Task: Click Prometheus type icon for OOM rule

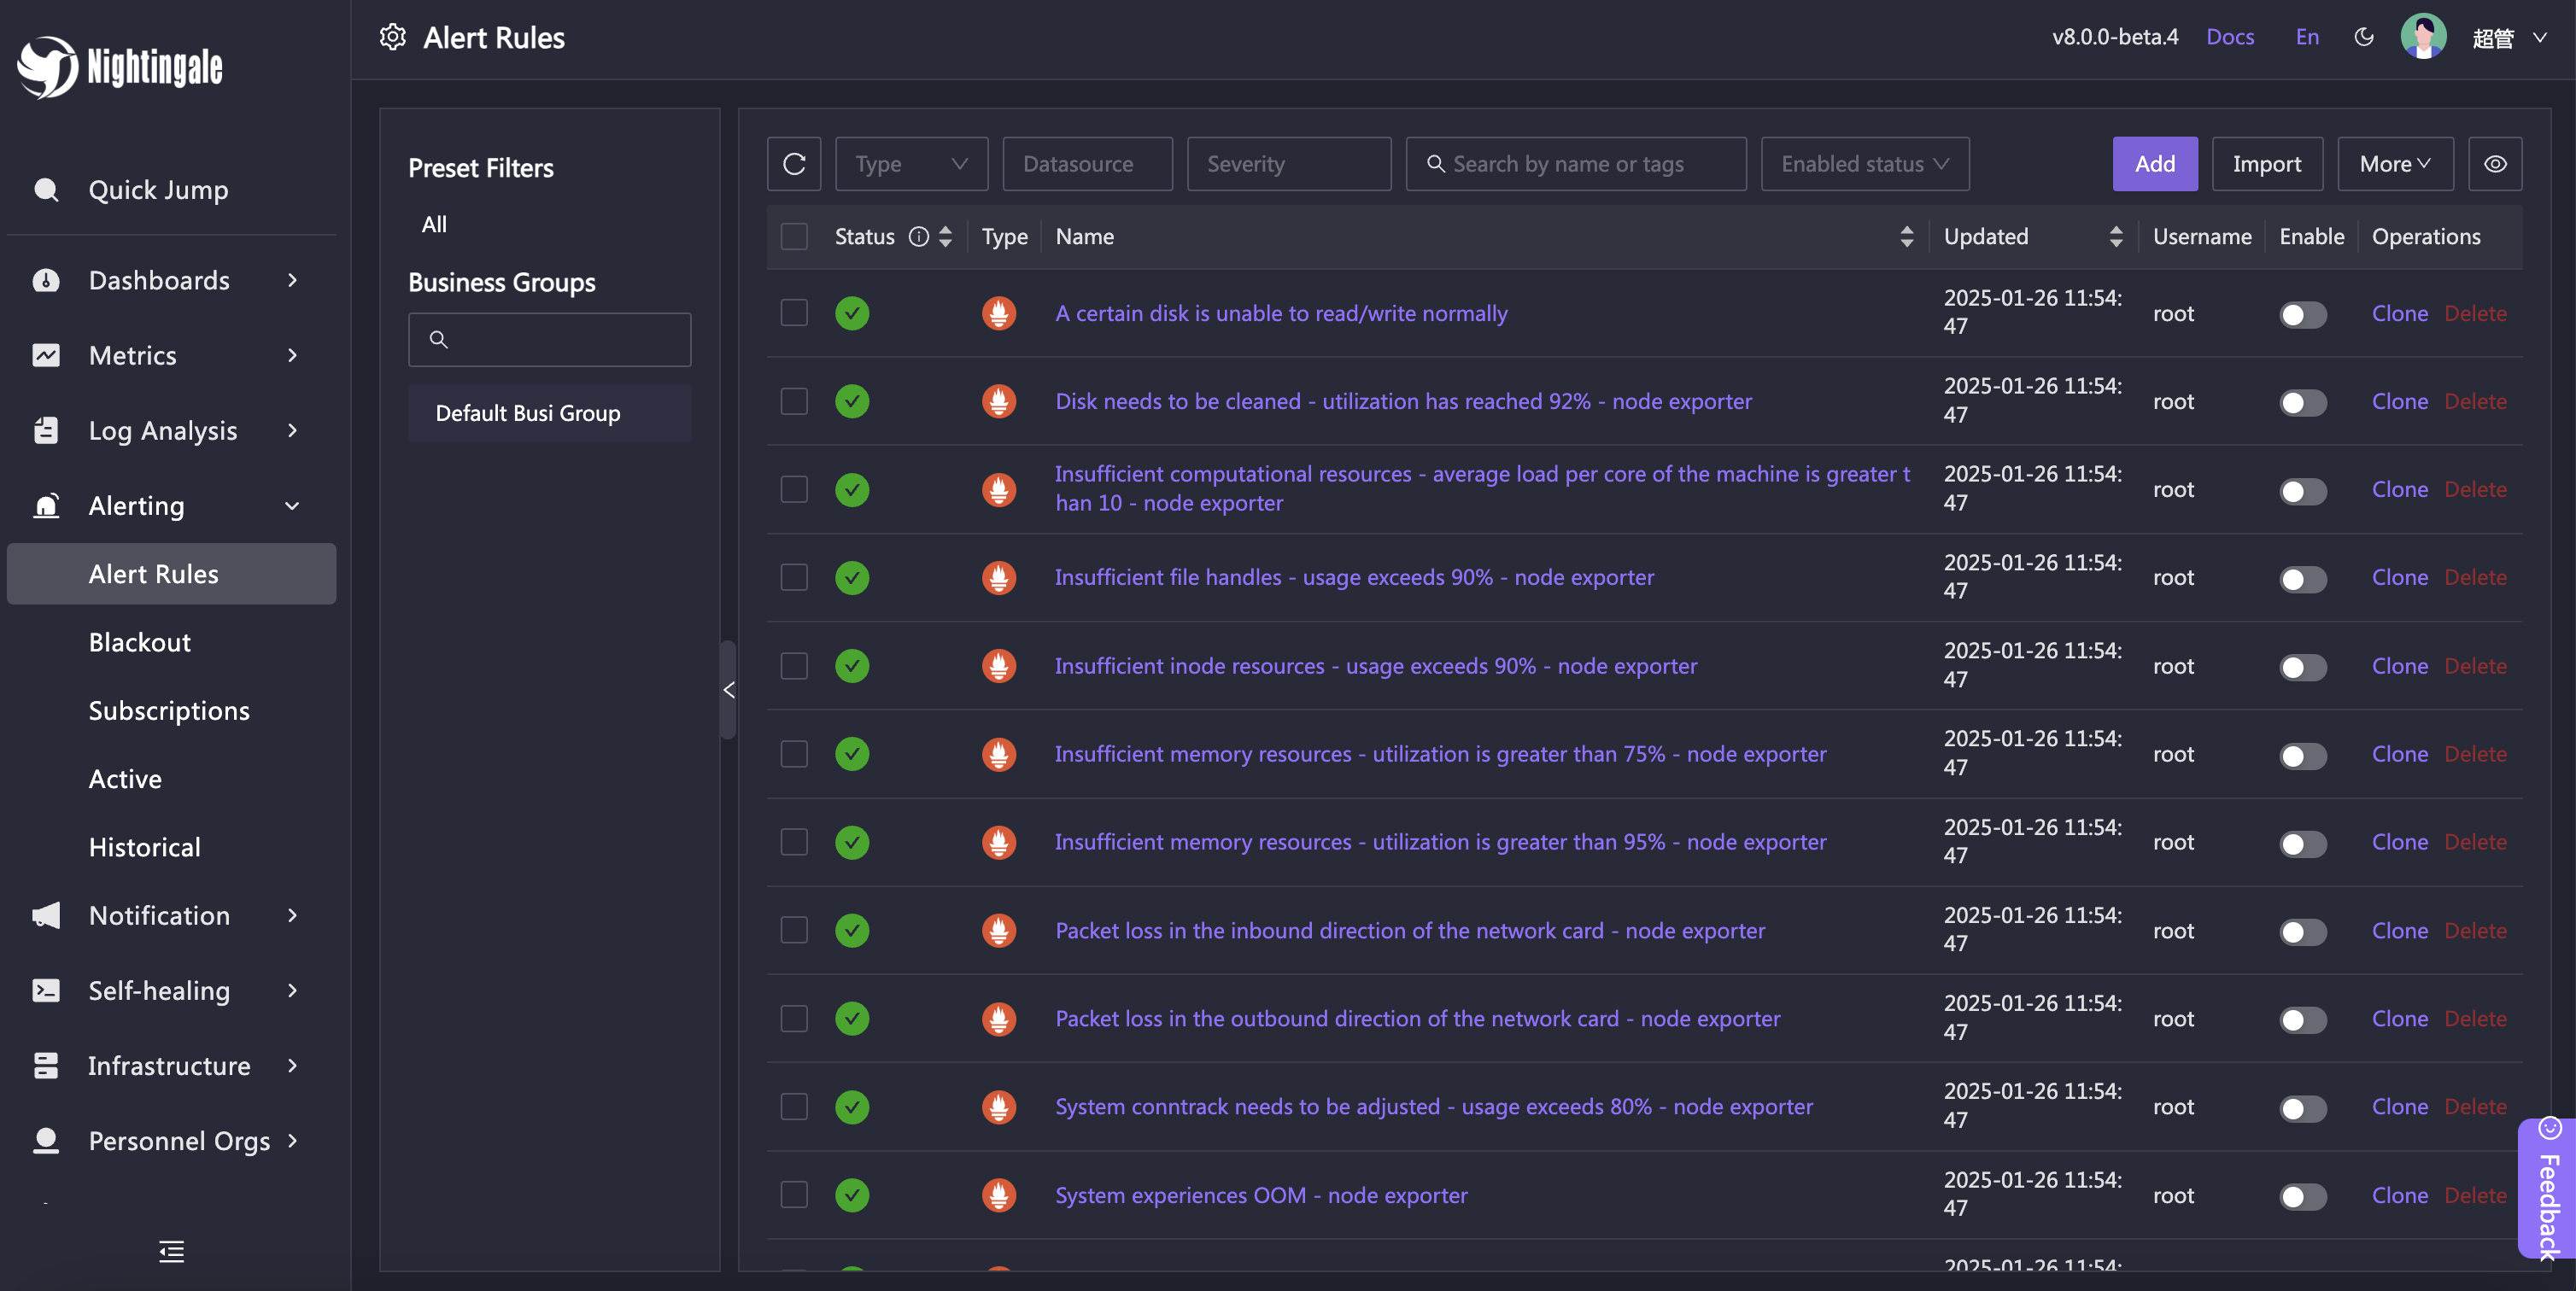Action: (999, 1195)
